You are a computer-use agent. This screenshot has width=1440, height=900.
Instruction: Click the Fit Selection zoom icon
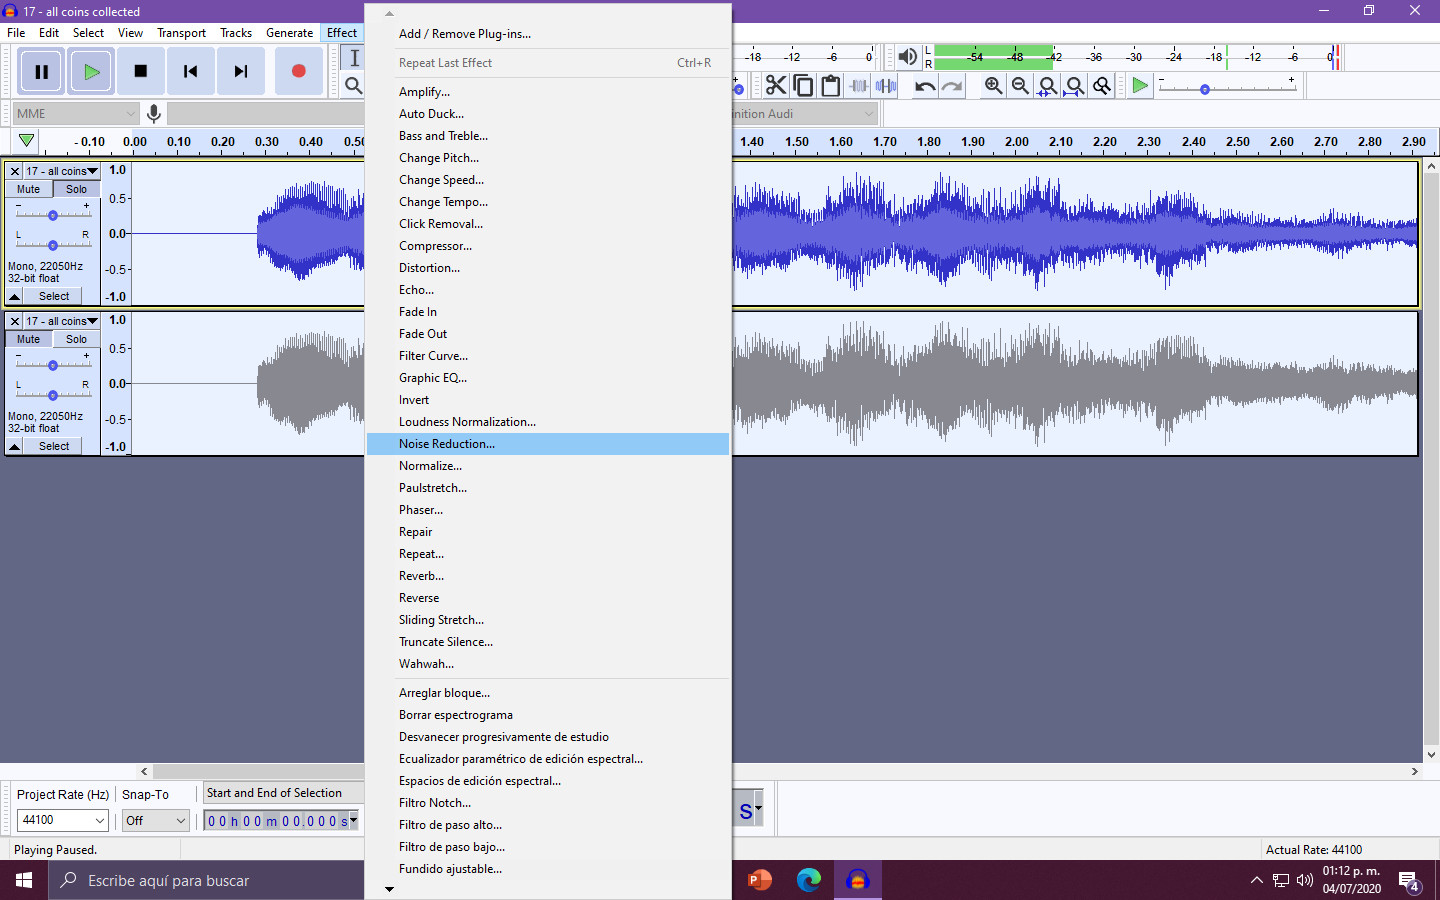click(x=1047, y=86)
